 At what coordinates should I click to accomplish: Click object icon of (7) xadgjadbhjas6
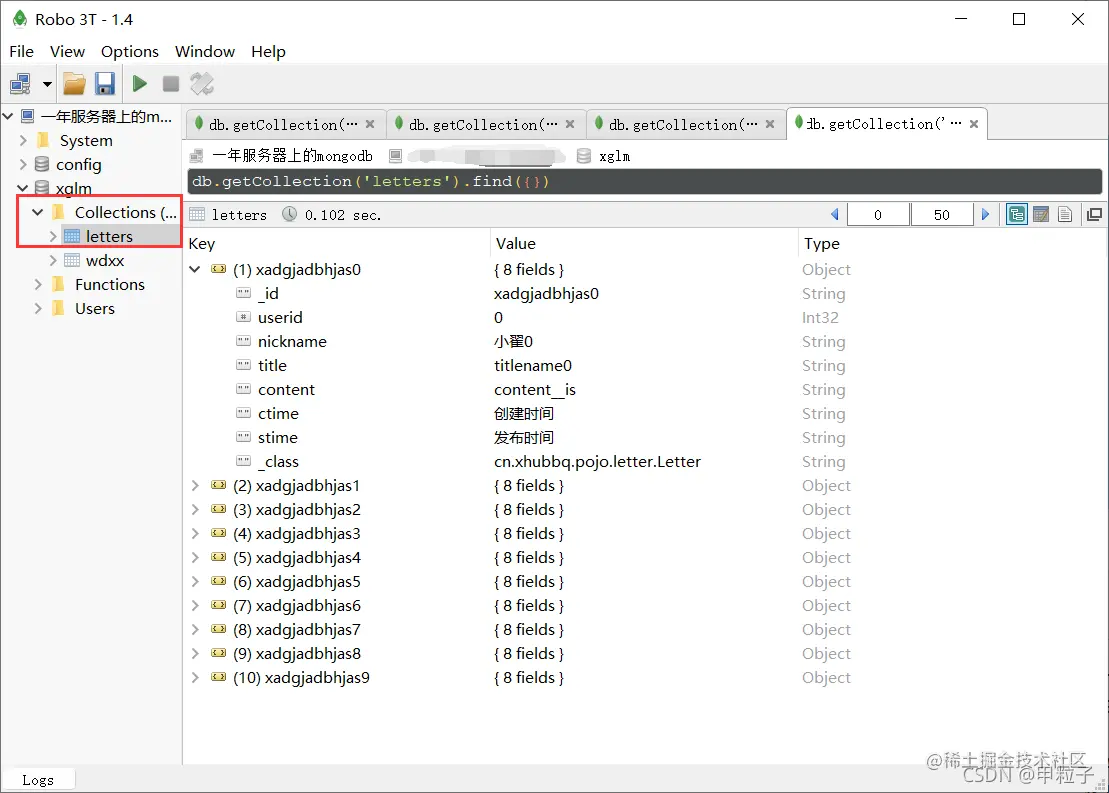point(219,606)
